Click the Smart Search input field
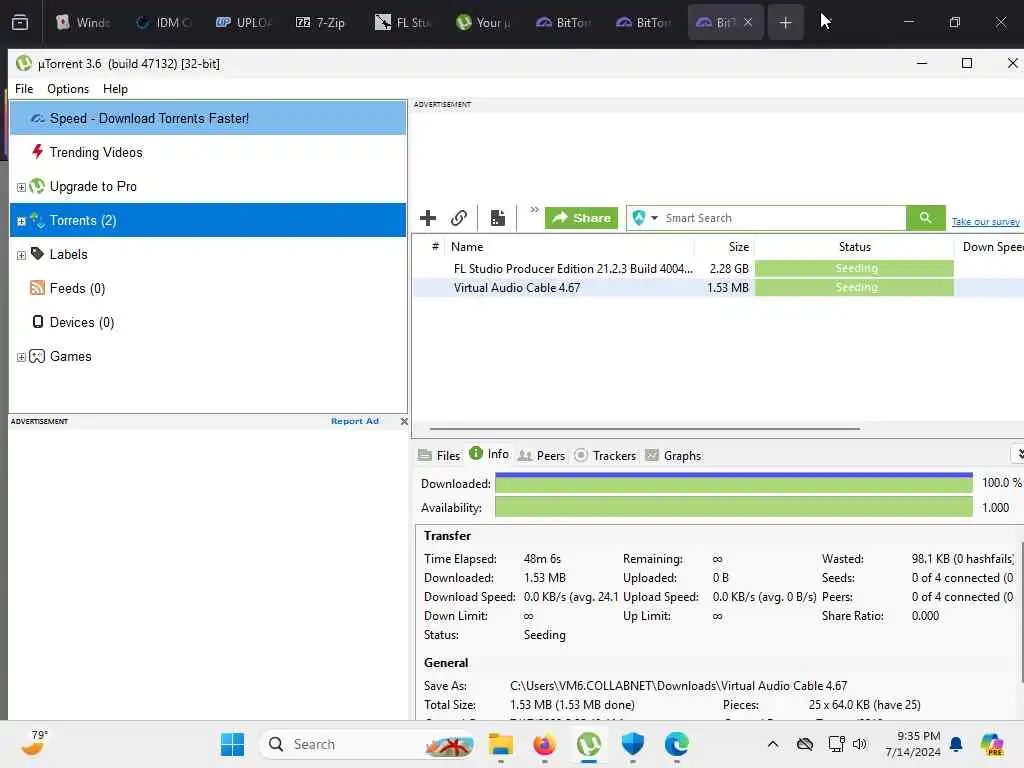Viewport: 1024px width, 768px height. pyautogui.click(x=782, y=217)
